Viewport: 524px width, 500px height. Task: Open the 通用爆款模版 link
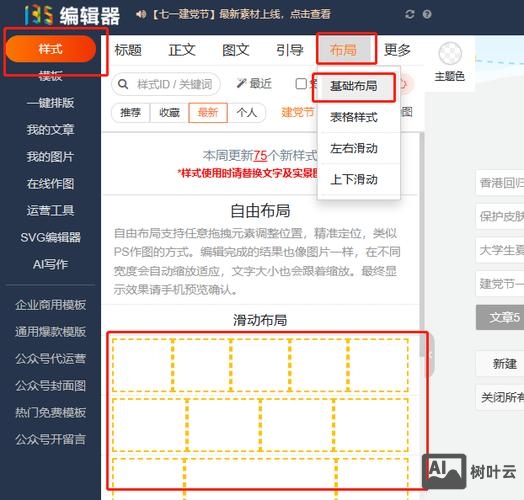pyautogui.click(x=50, y=332)
